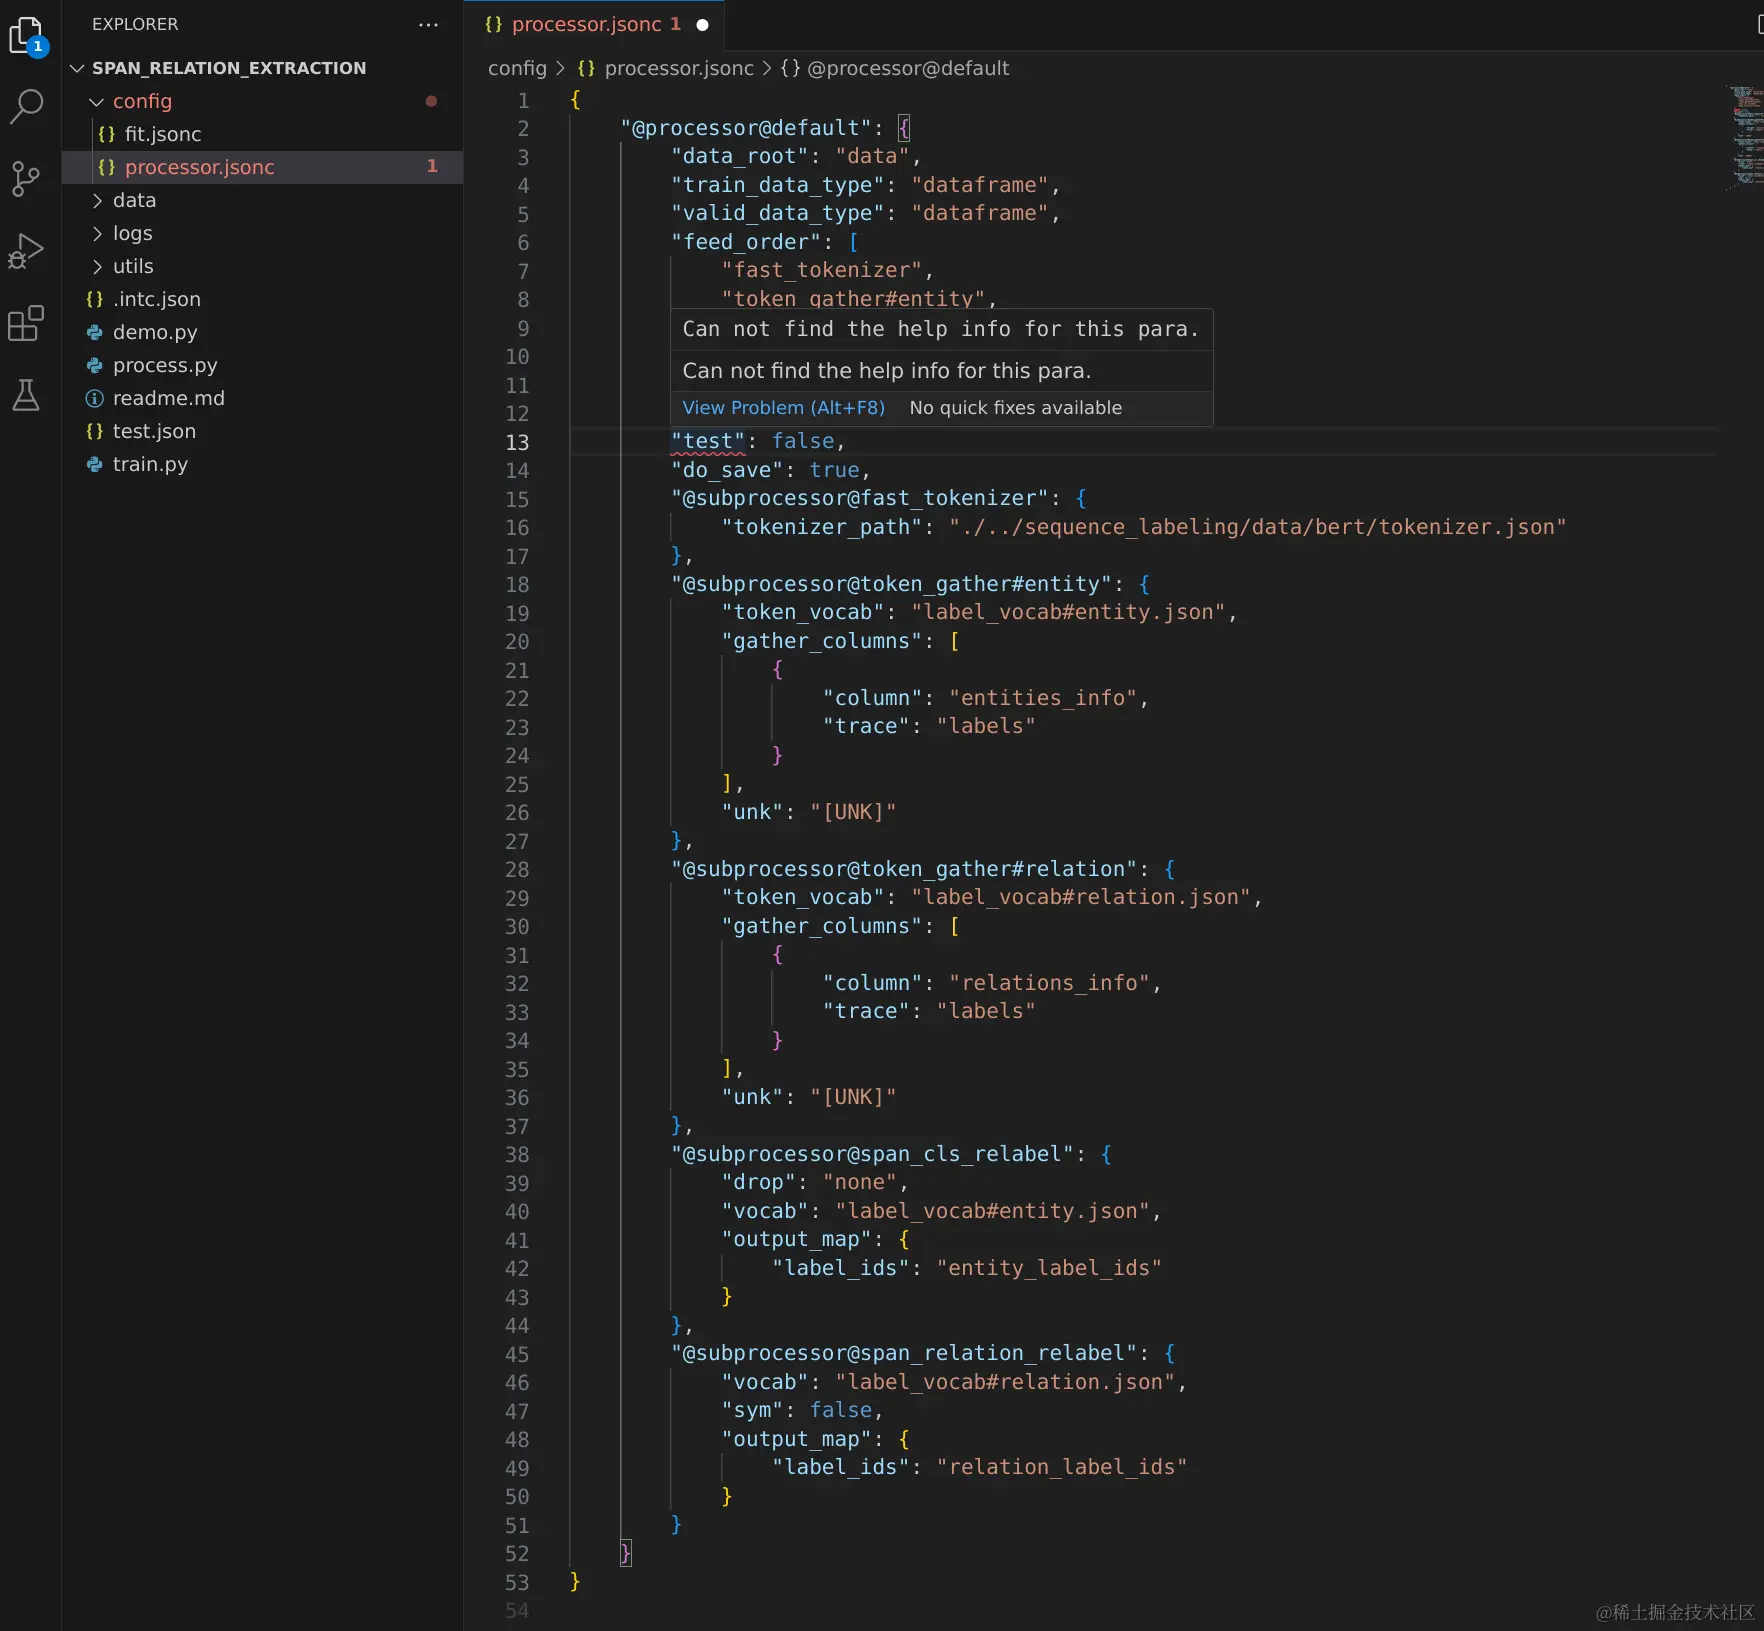Screen dimensions: 1764x1631
Task: Click the unsaved dot on processor.jsonc tab
Action: click(702, 25)
